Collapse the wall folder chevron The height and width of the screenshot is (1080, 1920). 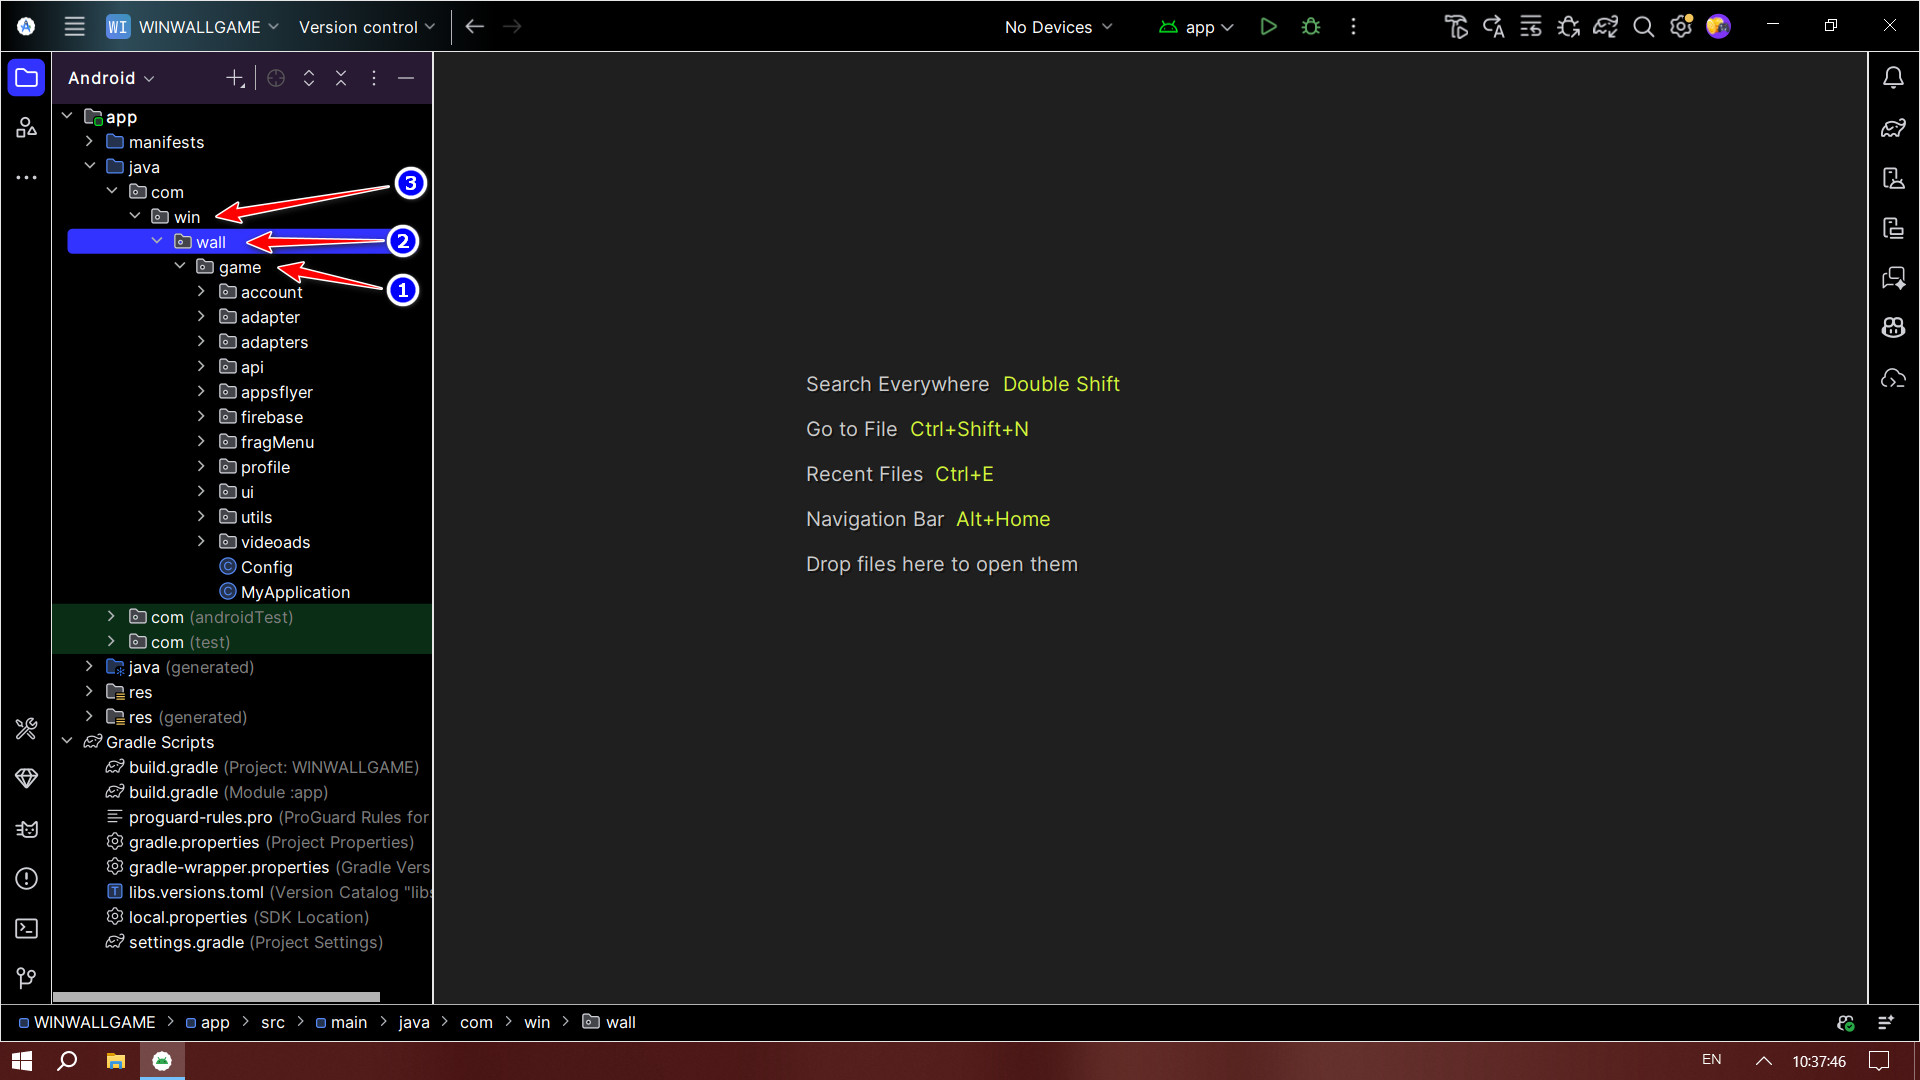click(x=157, y=241)
